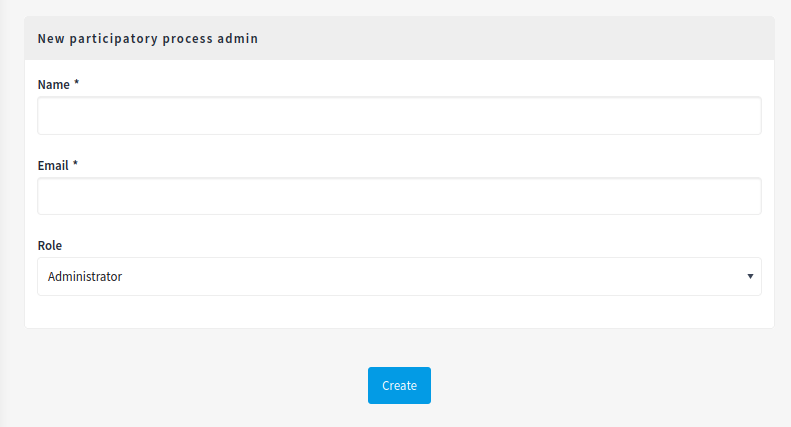Screen dimensions: 791x427
Task: Open the Role select showing Administrator
Action: coord(399,277)
